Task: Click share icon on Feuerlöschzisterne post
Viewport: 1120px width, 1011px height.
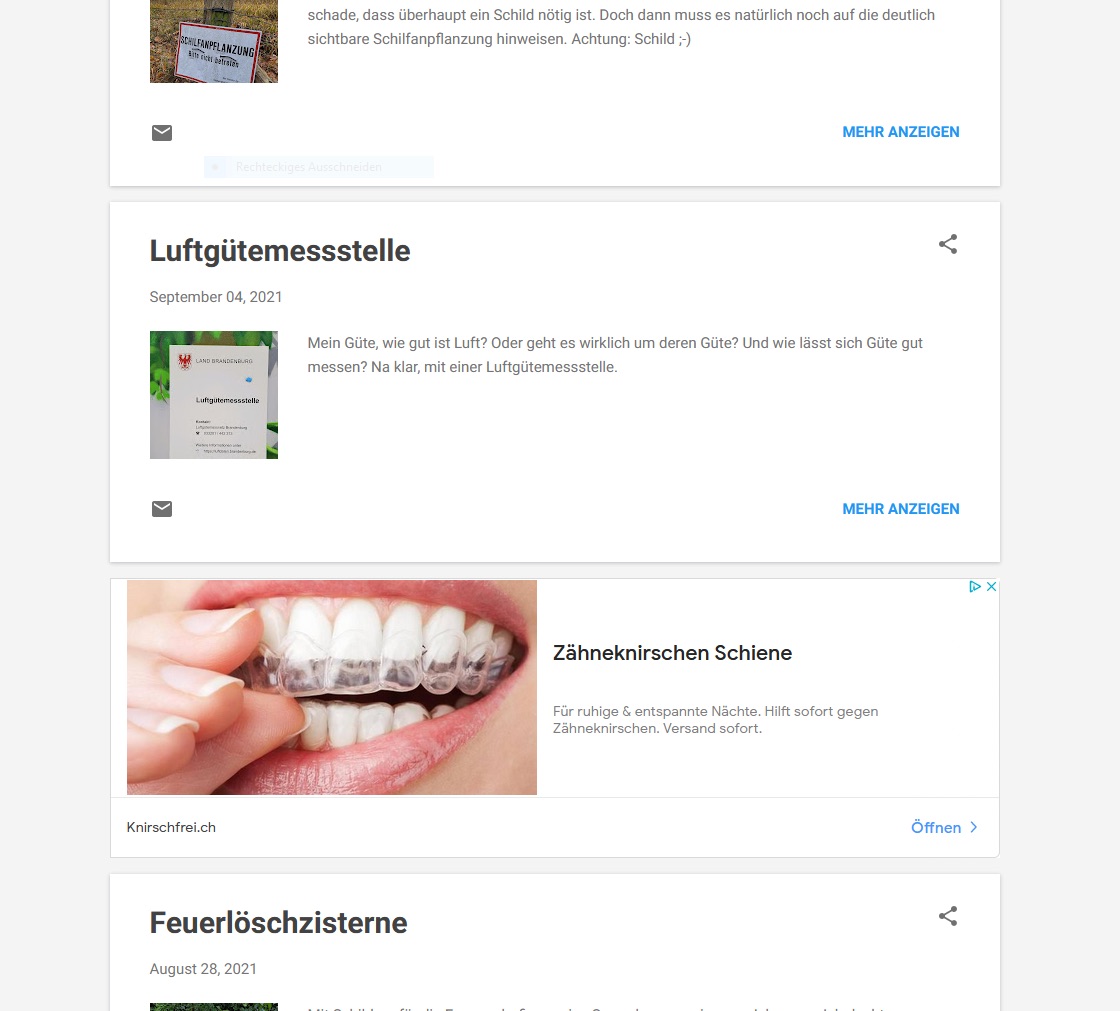Action: pyautogui.click(x=948, y=916)
